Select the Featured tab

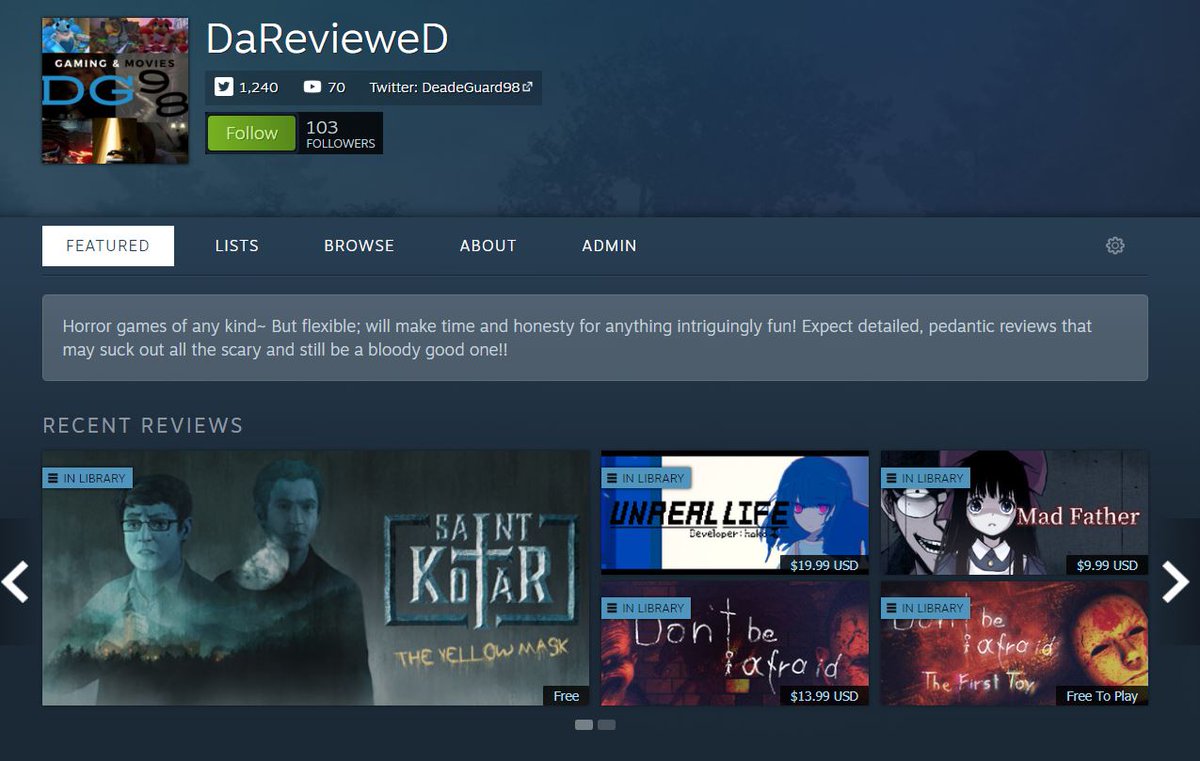tap(108, 246)
